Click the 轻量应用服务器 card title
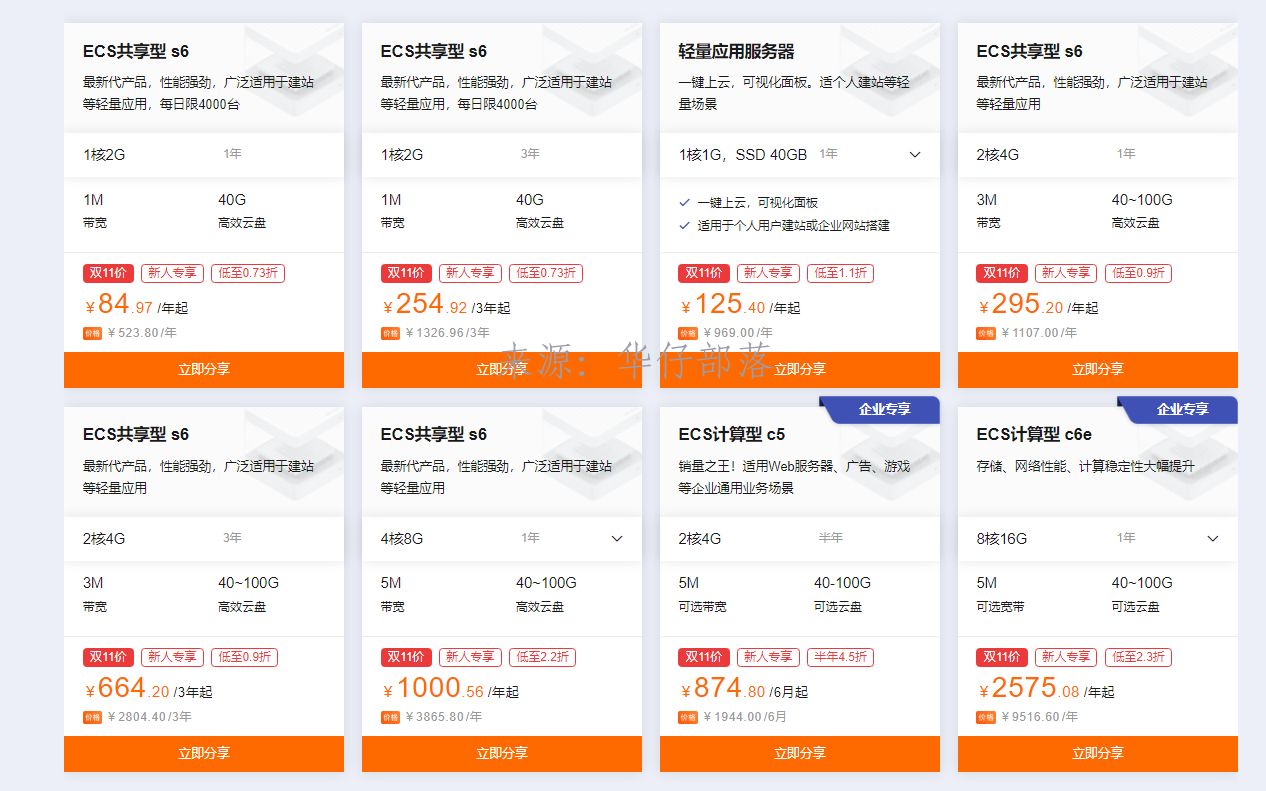 pyautogui.click(x=736, y=51)
